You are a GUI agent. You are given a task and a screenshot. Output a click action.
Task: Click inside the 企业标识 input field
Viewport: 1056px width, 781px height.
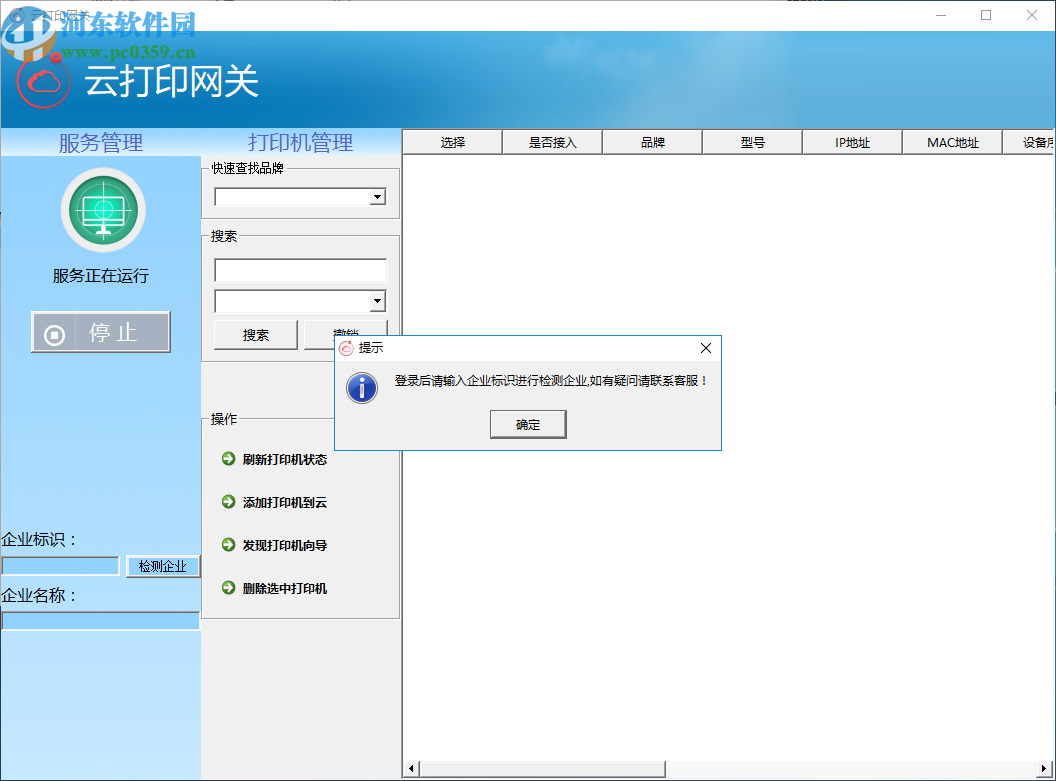[58, 565]
